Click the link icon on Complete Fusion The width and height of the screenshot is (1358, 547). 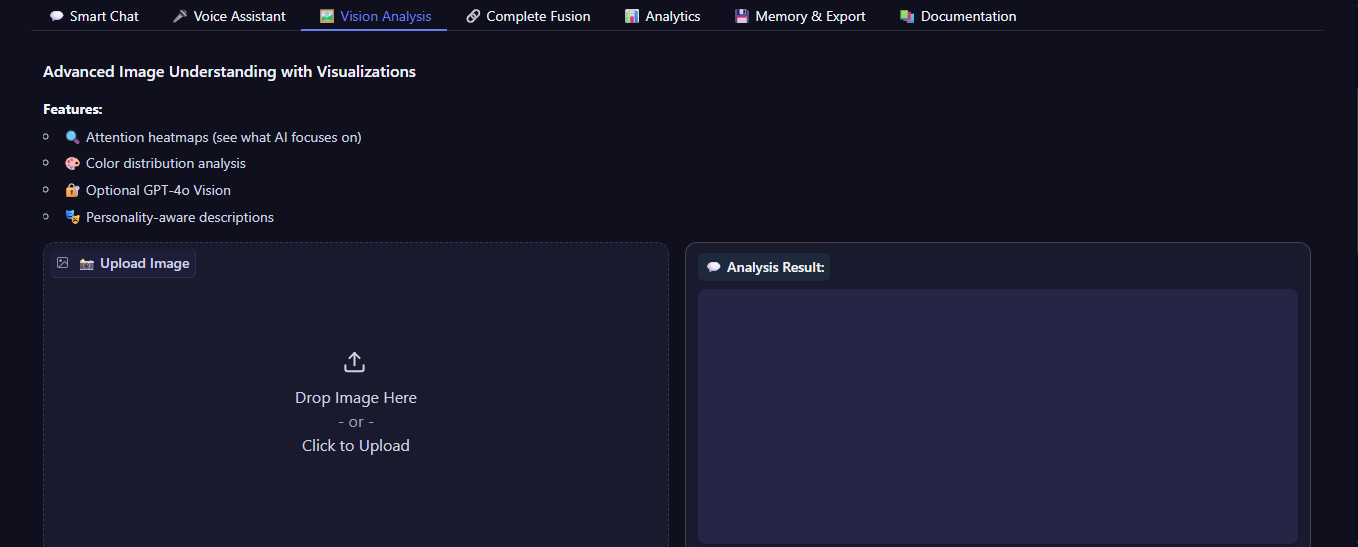click(x=473, y=16)
